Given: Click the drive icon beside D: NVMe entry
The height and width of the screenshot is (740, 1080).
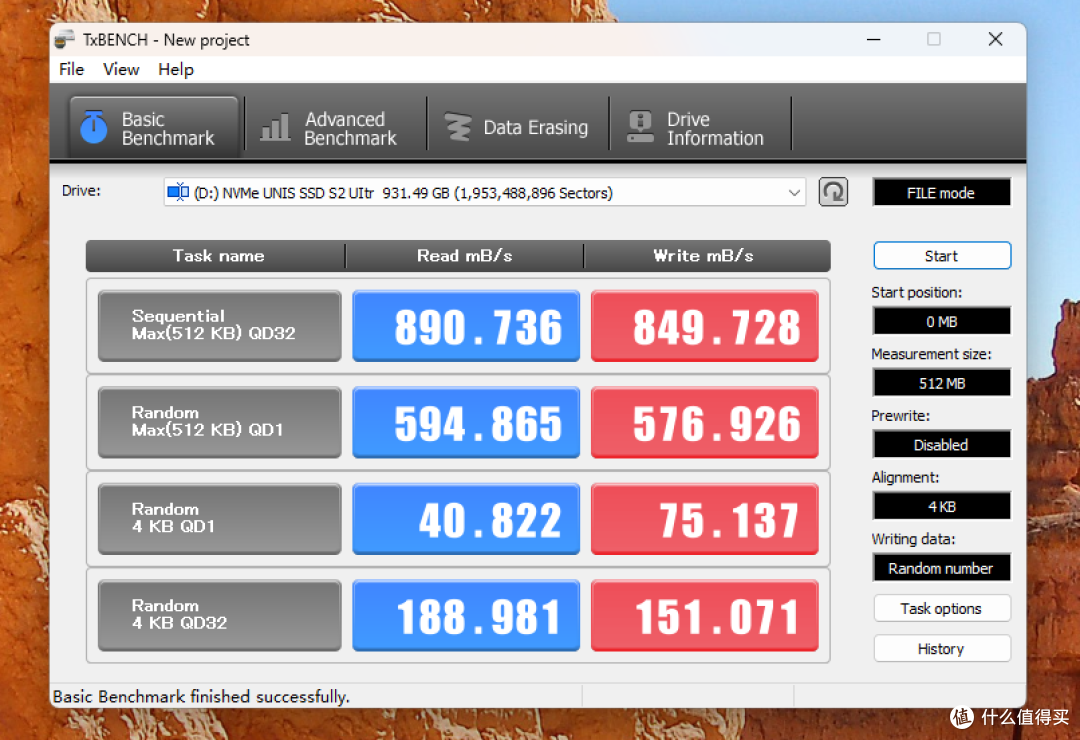Looking at the screenshot, I should tap(178, 192).
